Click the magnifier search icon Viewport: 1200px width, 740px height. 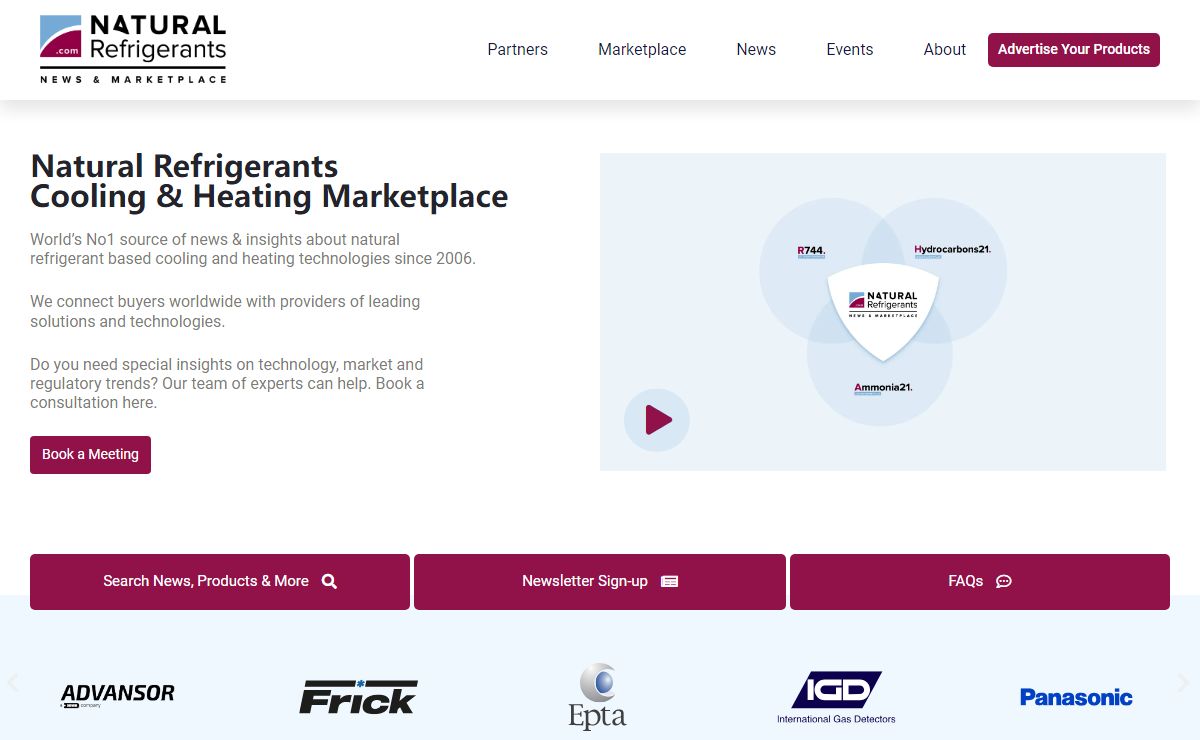[x=329, y=581]
